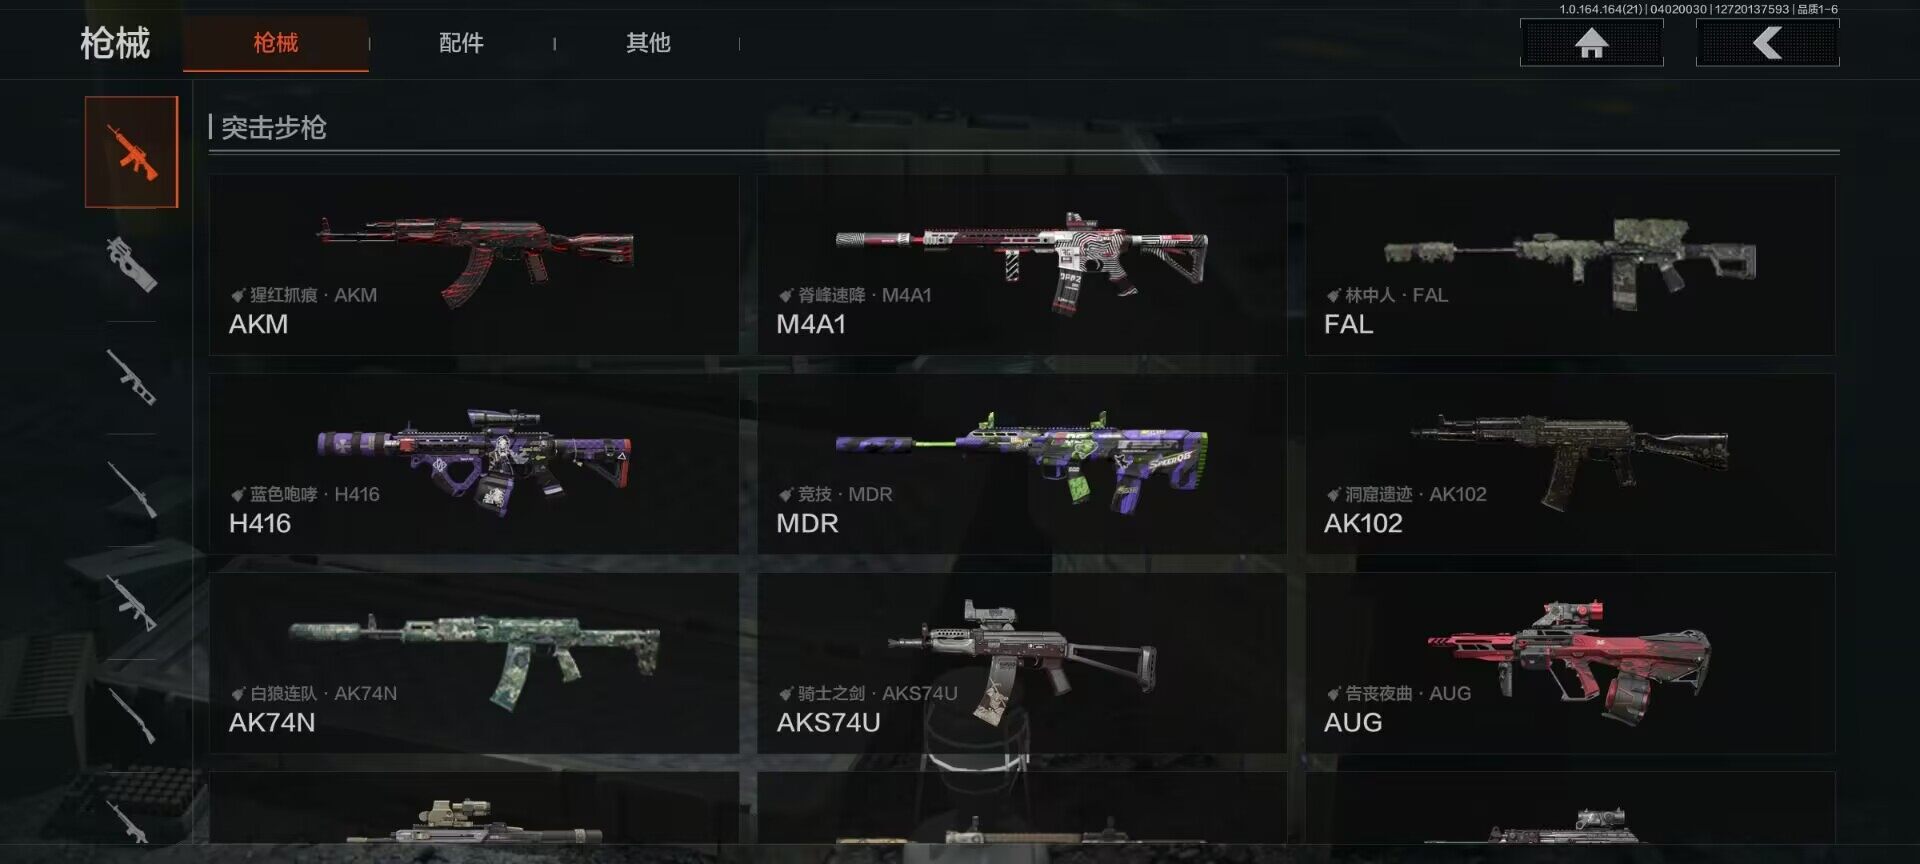Select the third weapon category icon in sidebar
The width and height of the screenshot is (1920, 864).
[131, 377]
